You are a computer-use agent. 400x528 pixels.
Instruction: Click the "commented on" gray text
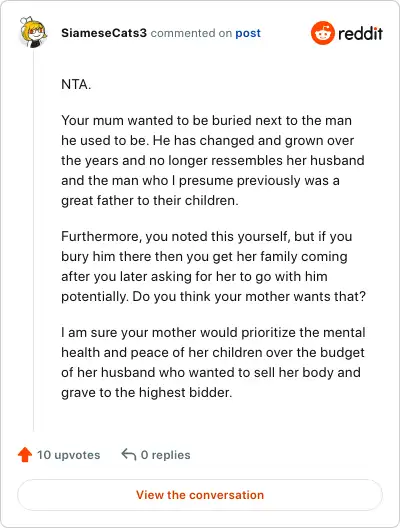click(191, 33)
